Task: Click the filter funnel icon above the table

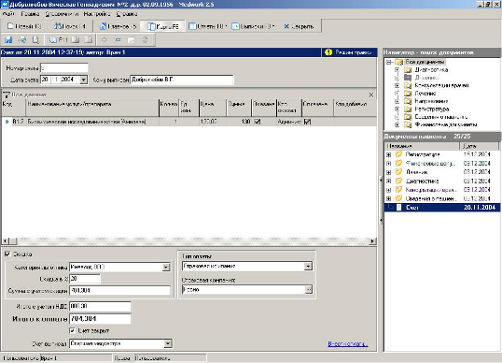Action: click(x=6, y=95)
